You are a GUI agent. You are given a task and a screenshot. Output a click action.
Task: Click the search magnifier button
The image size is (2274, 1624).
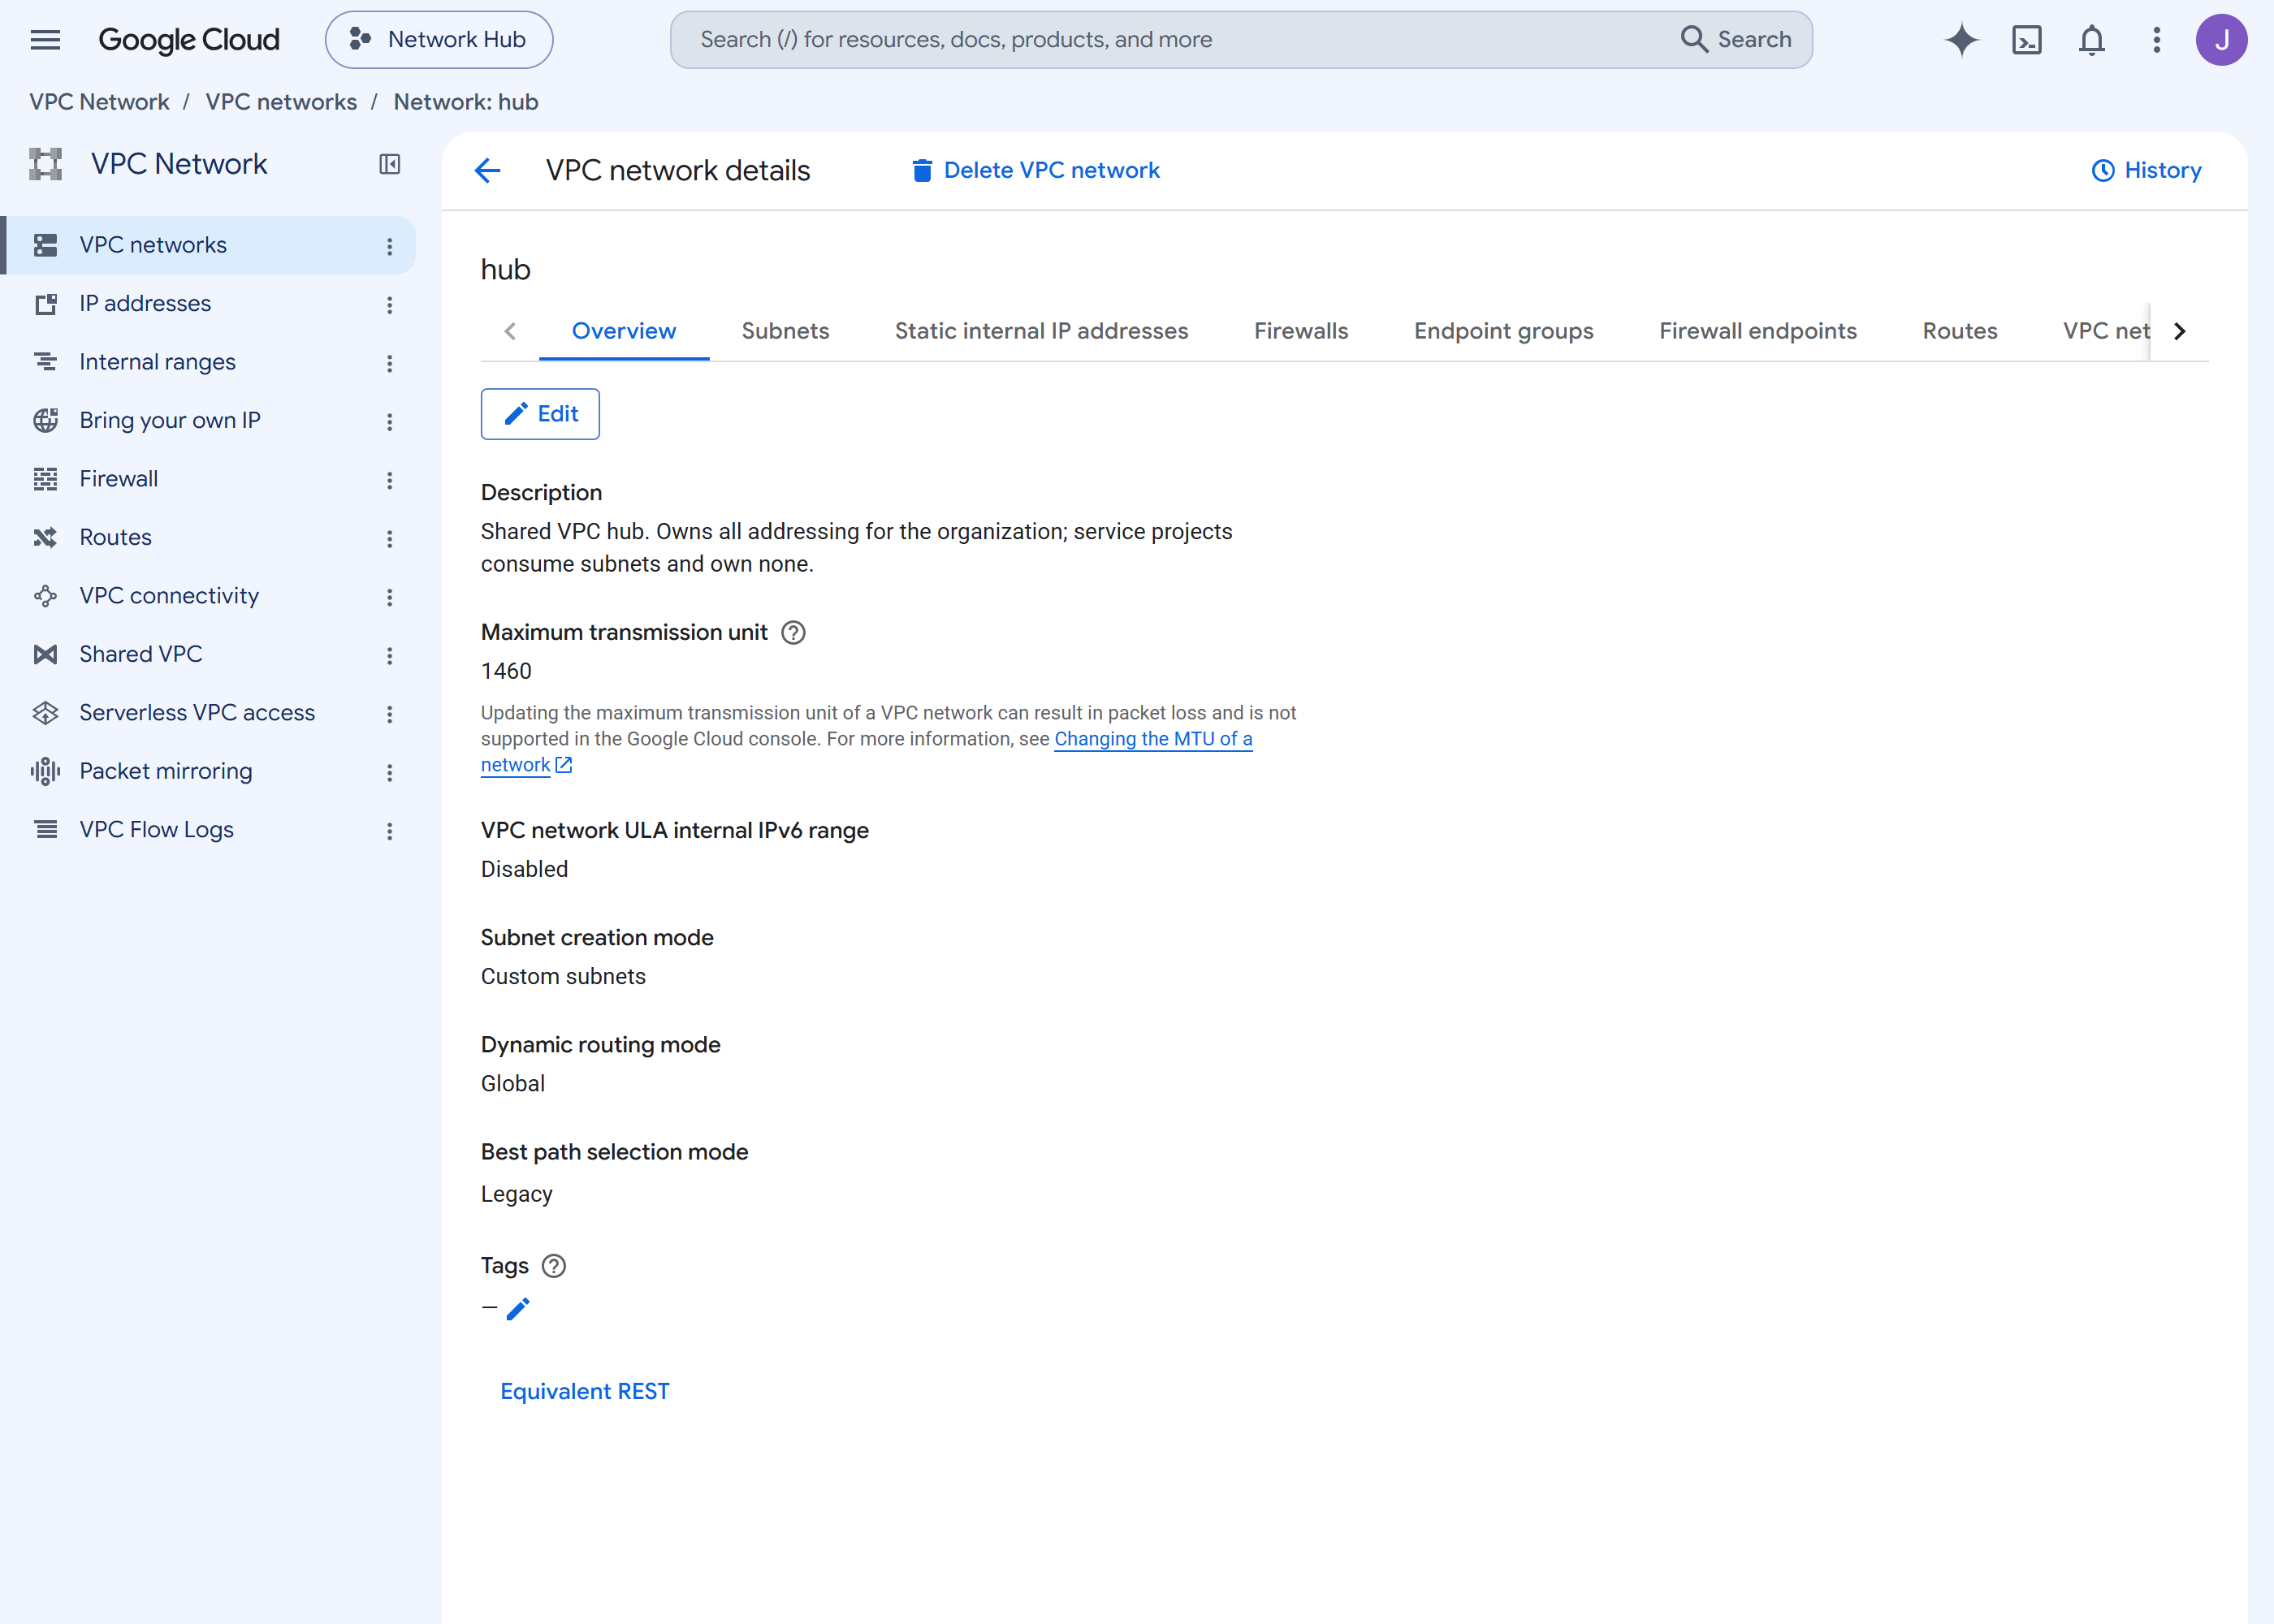coord(1737,40)
